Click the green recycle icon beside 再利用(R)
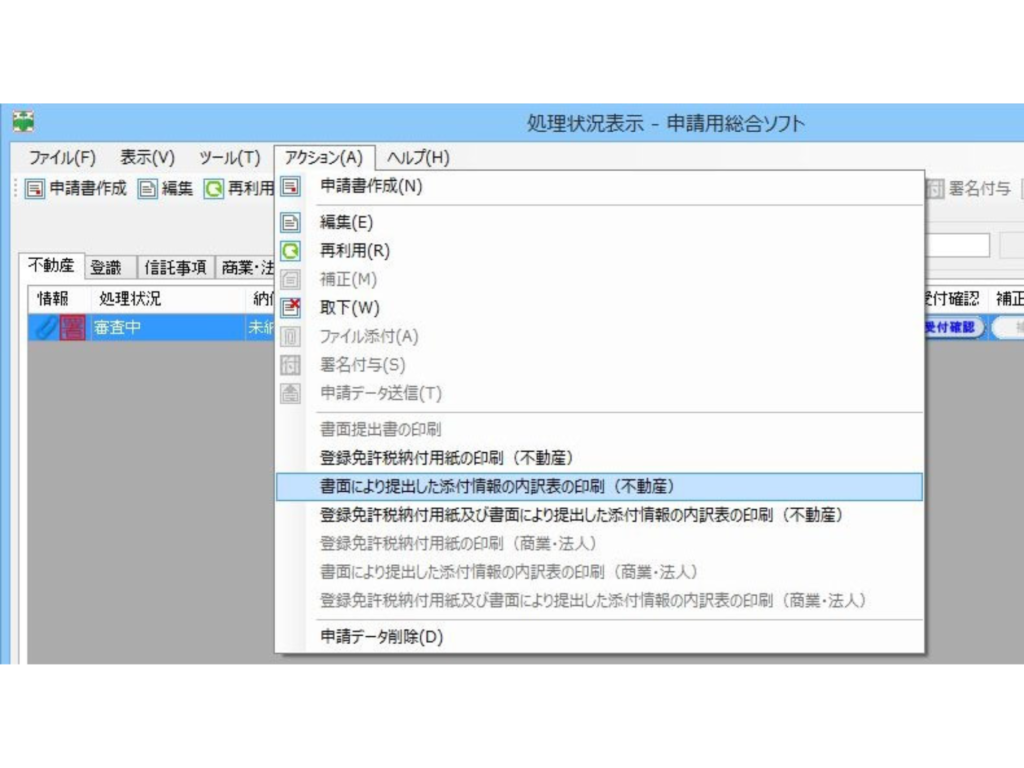Image resolution: width=1024 pixels, height=768 pixels. coord(290,251)
